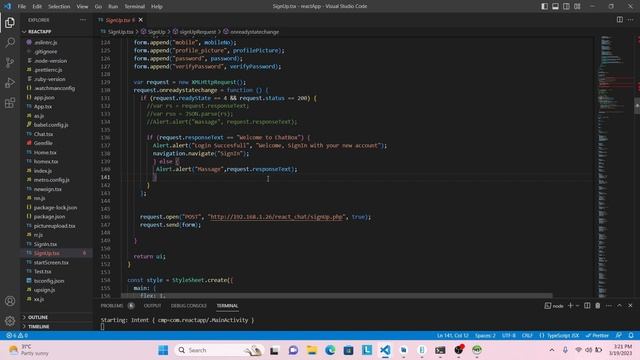Open the File menu
This screenshot has height=360, width=640.
coord(22,7)
